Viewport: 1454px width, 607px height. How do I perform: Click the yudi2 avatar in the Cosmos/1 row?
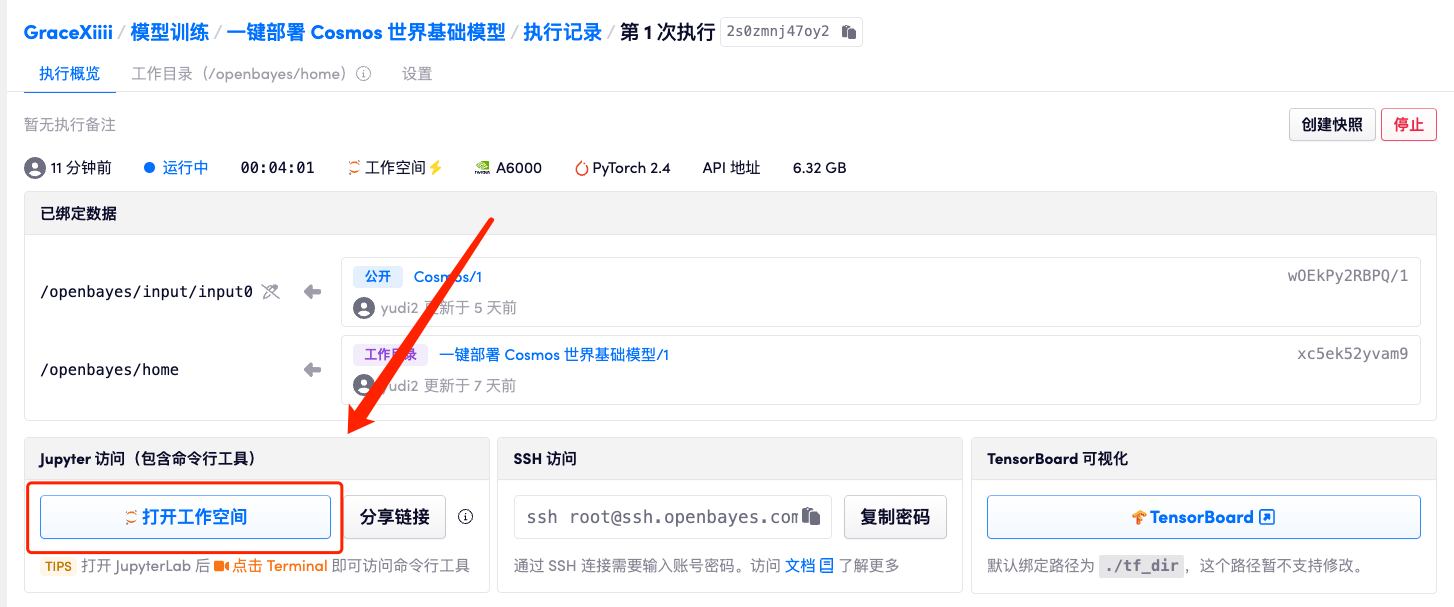point(364,308)
